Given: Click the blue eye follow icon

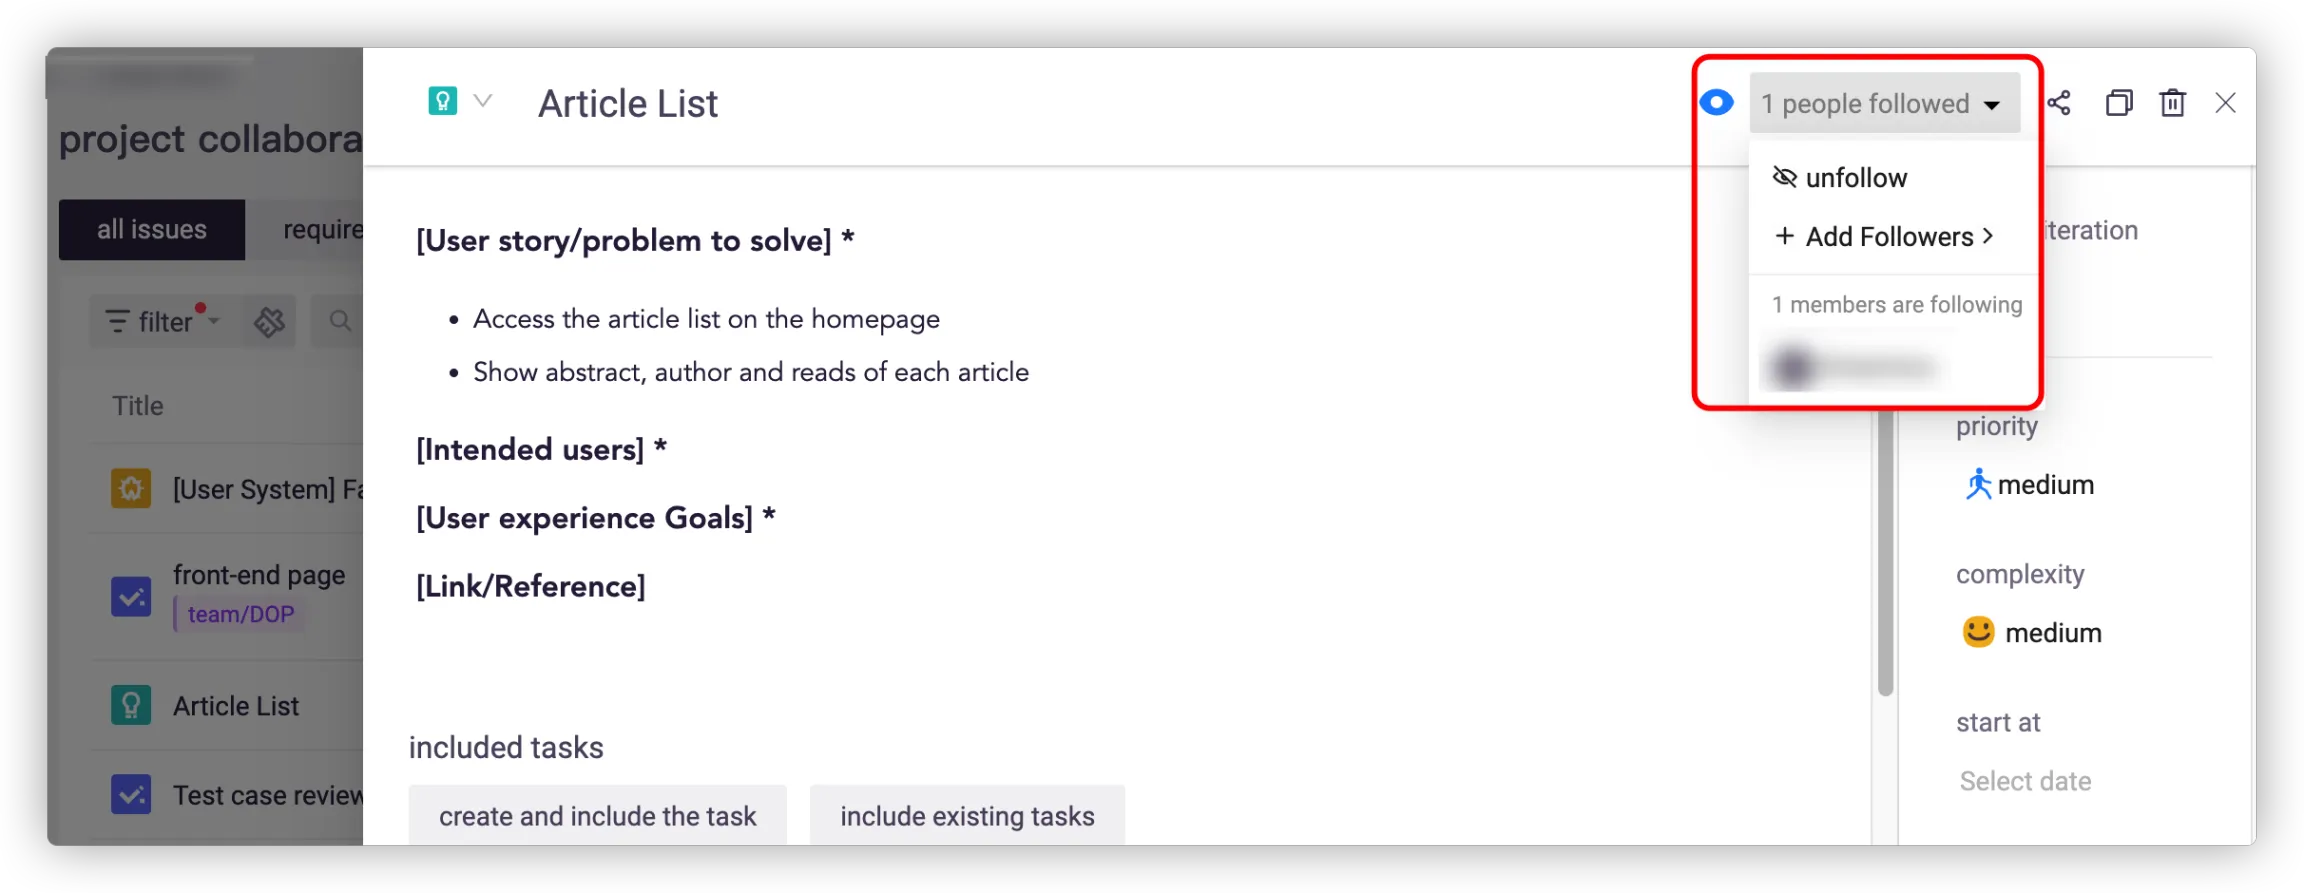Looking at the screenshot, I should (x=1716, y=103).
